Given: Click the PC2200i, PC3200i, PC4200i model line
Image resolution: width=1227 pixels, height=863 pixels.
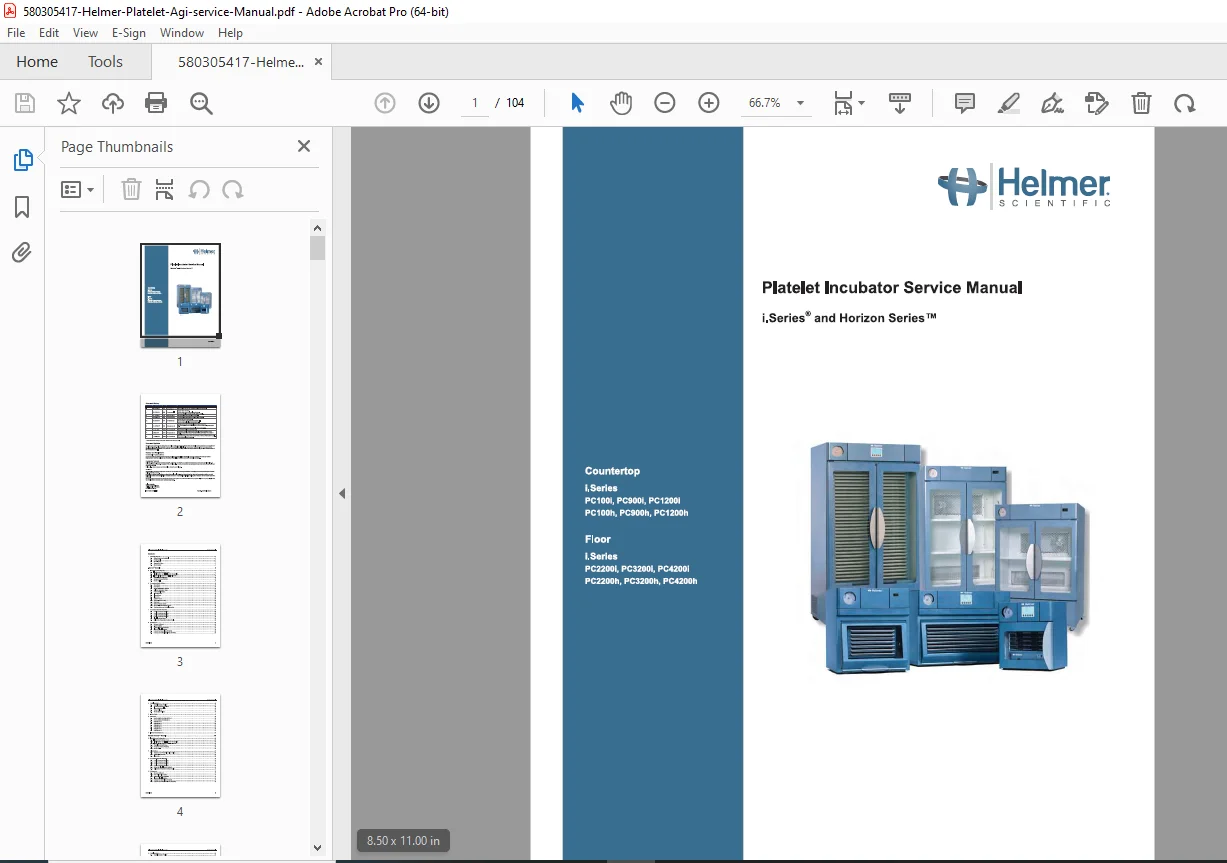Looking at the screenshot, I should 637,568.
